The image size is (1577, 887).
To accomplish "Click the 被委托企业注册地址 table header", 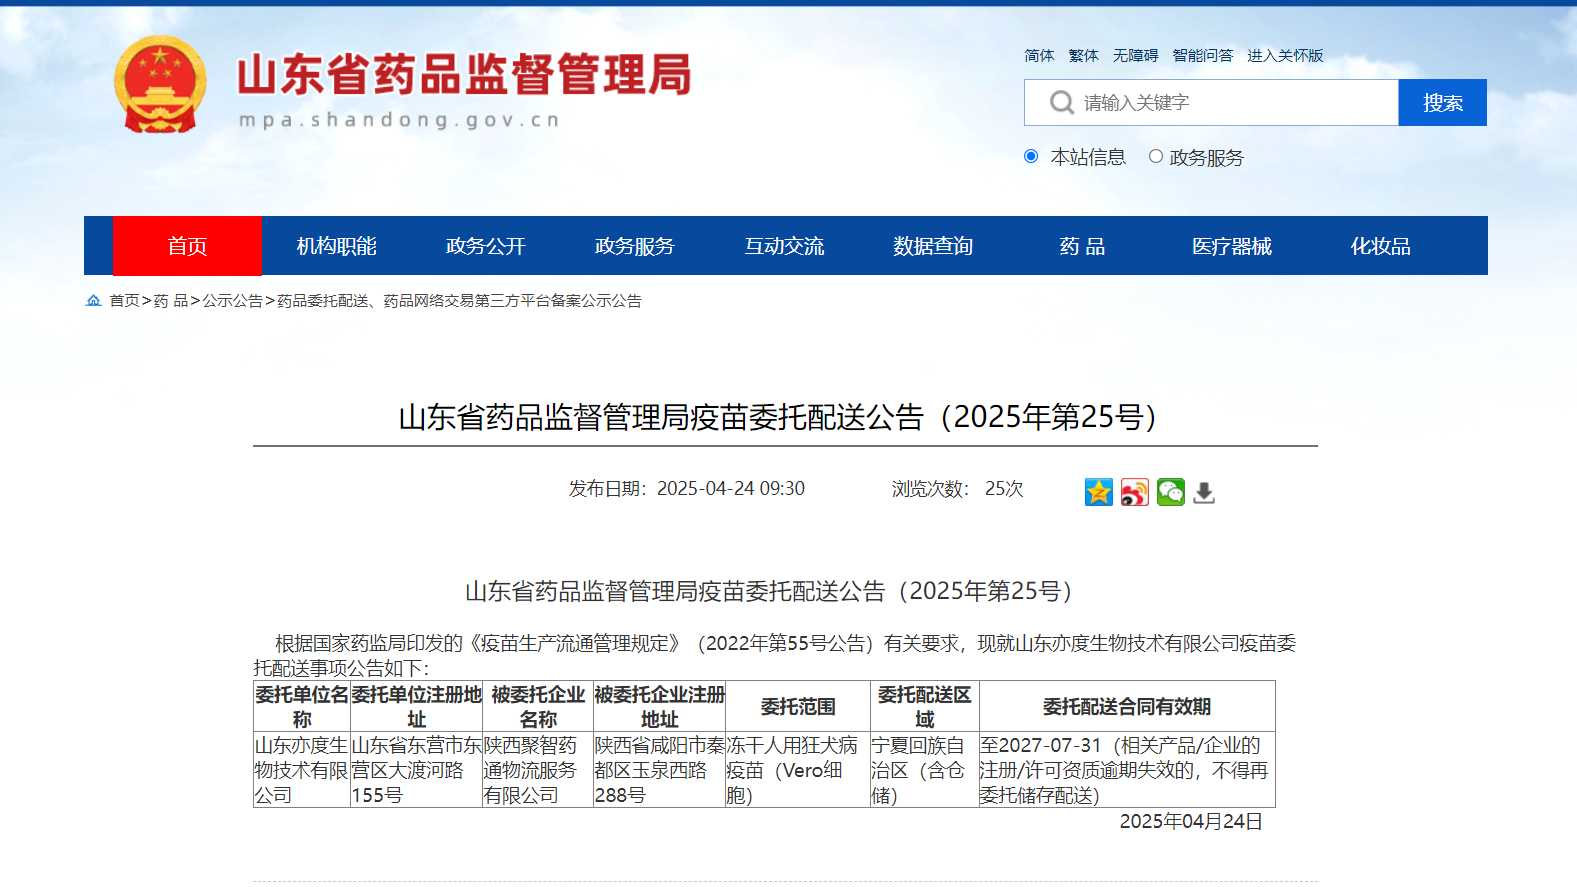I will (660, 707).
